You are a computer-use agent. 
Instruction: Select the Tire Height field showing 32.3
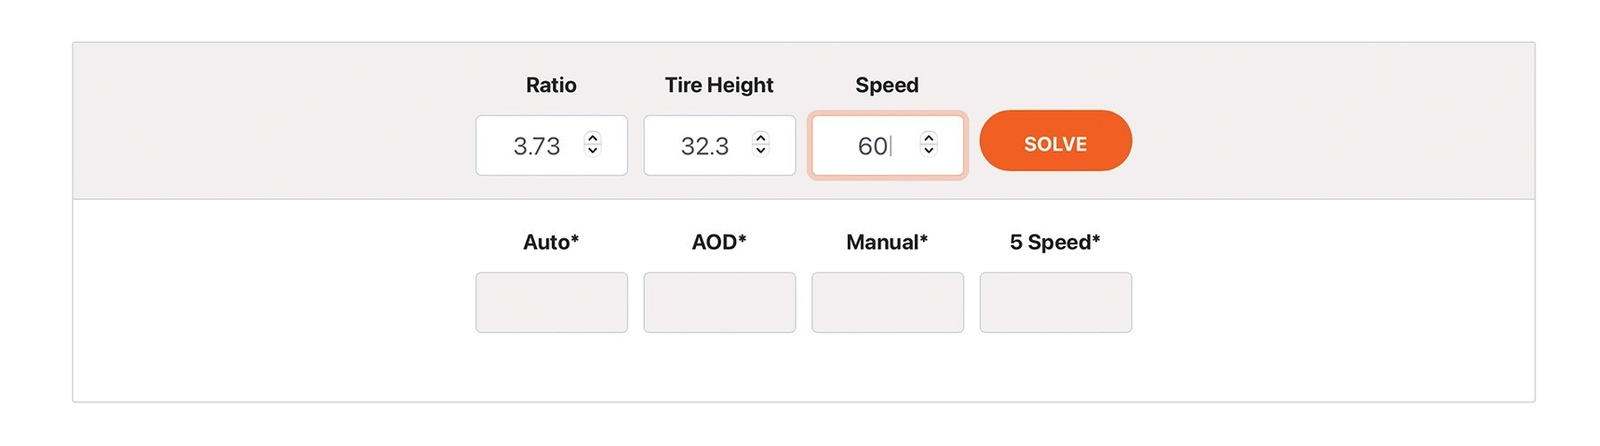[719, 145]
